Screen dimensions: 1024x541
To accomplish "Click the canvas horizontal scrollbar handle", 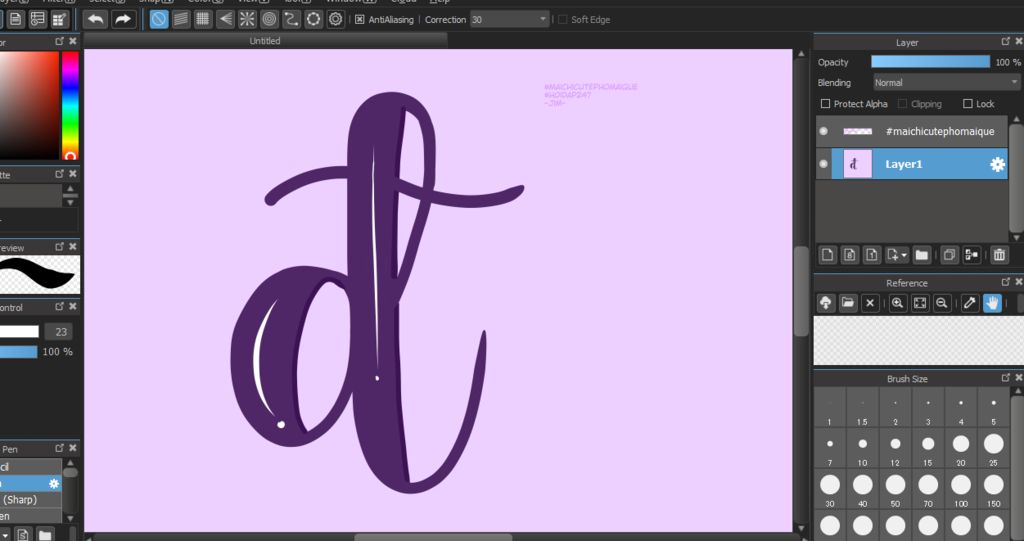I will [x=433, y=538].
